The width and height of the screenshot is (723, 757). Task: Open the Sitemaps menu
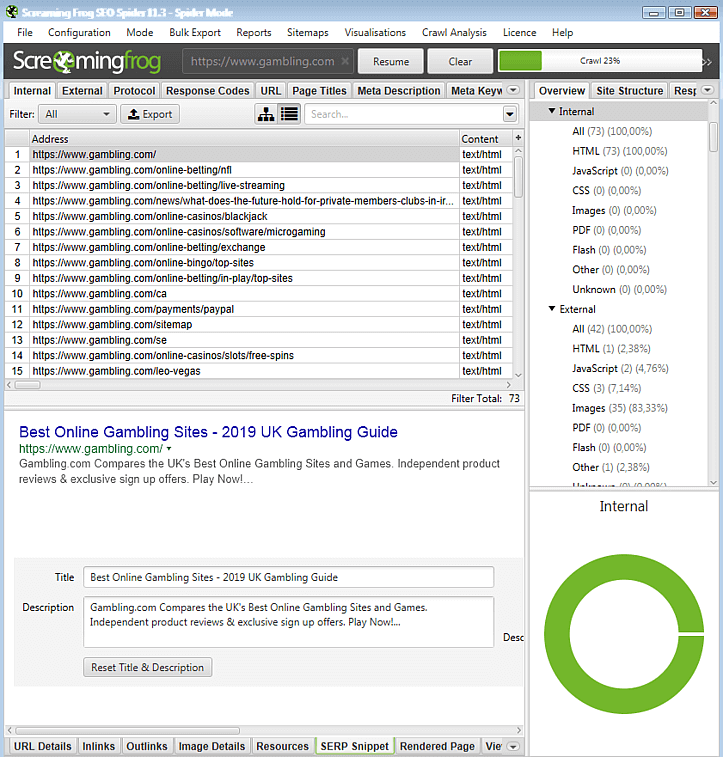coord(308,32)
